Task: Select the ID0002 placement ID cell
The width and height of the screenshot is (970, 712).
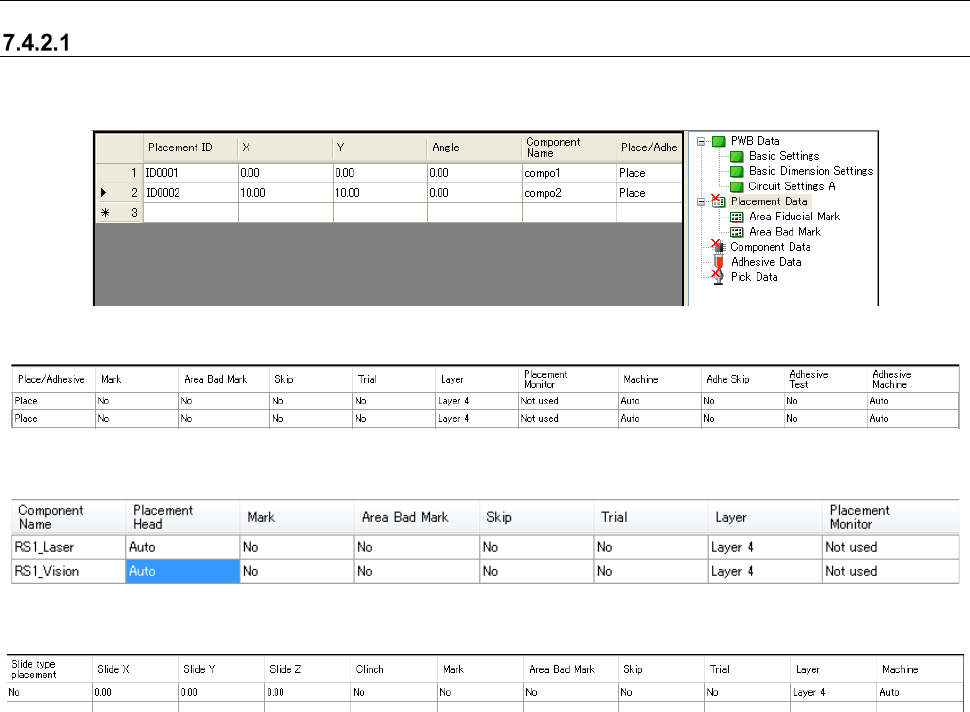Action: point(190,193)
